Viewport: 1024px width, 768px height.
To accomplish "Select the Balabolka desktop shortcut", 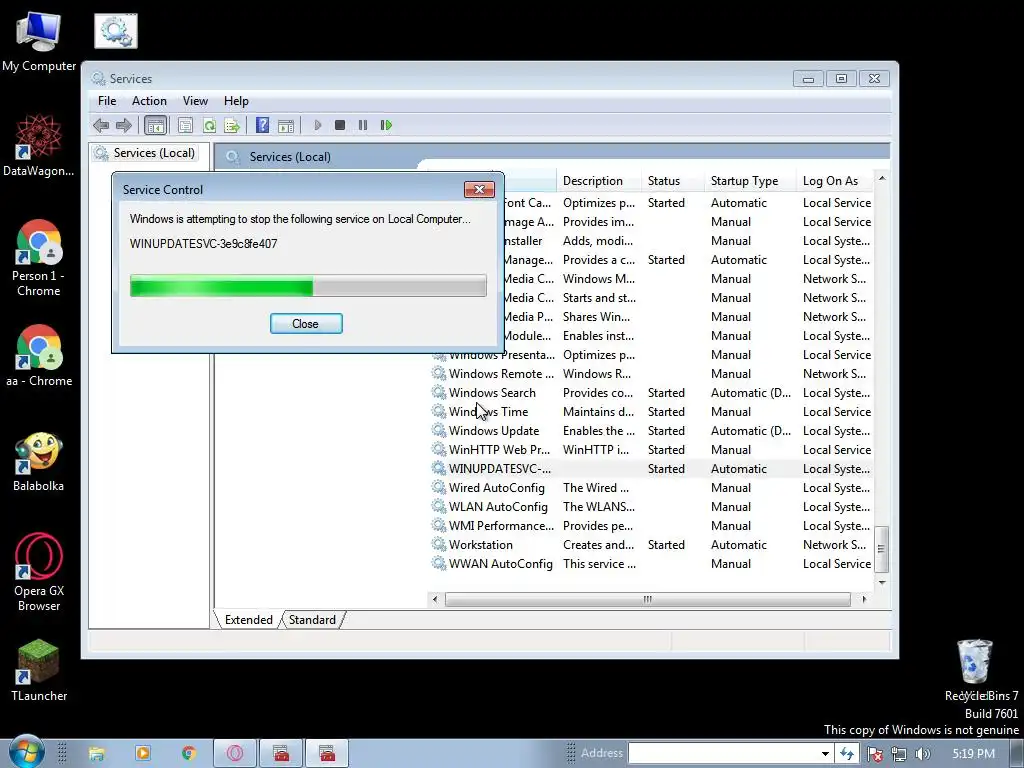I will (39, 462).
